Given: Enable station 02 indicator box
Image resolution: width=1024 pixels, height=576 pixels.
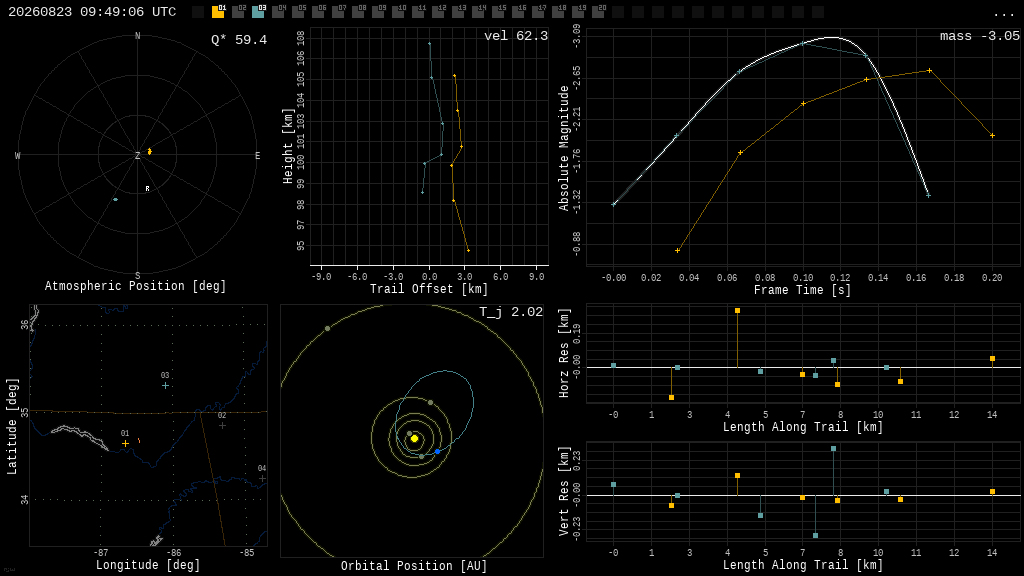Looking at the screenshot, I should coord(238,11).
